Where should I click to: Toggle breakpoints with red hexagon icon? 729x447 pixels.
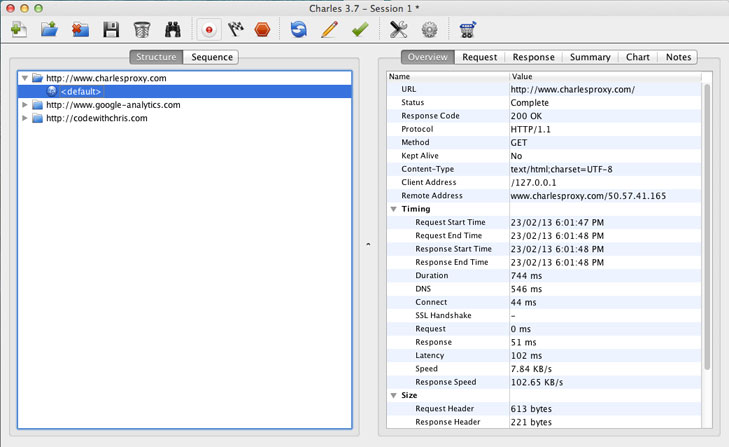[263, 30]
